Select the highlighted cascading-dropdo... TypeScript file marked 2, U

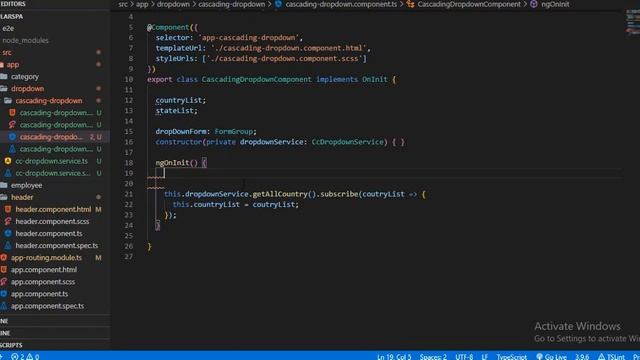pyautogui.click(x=55, y=137)
